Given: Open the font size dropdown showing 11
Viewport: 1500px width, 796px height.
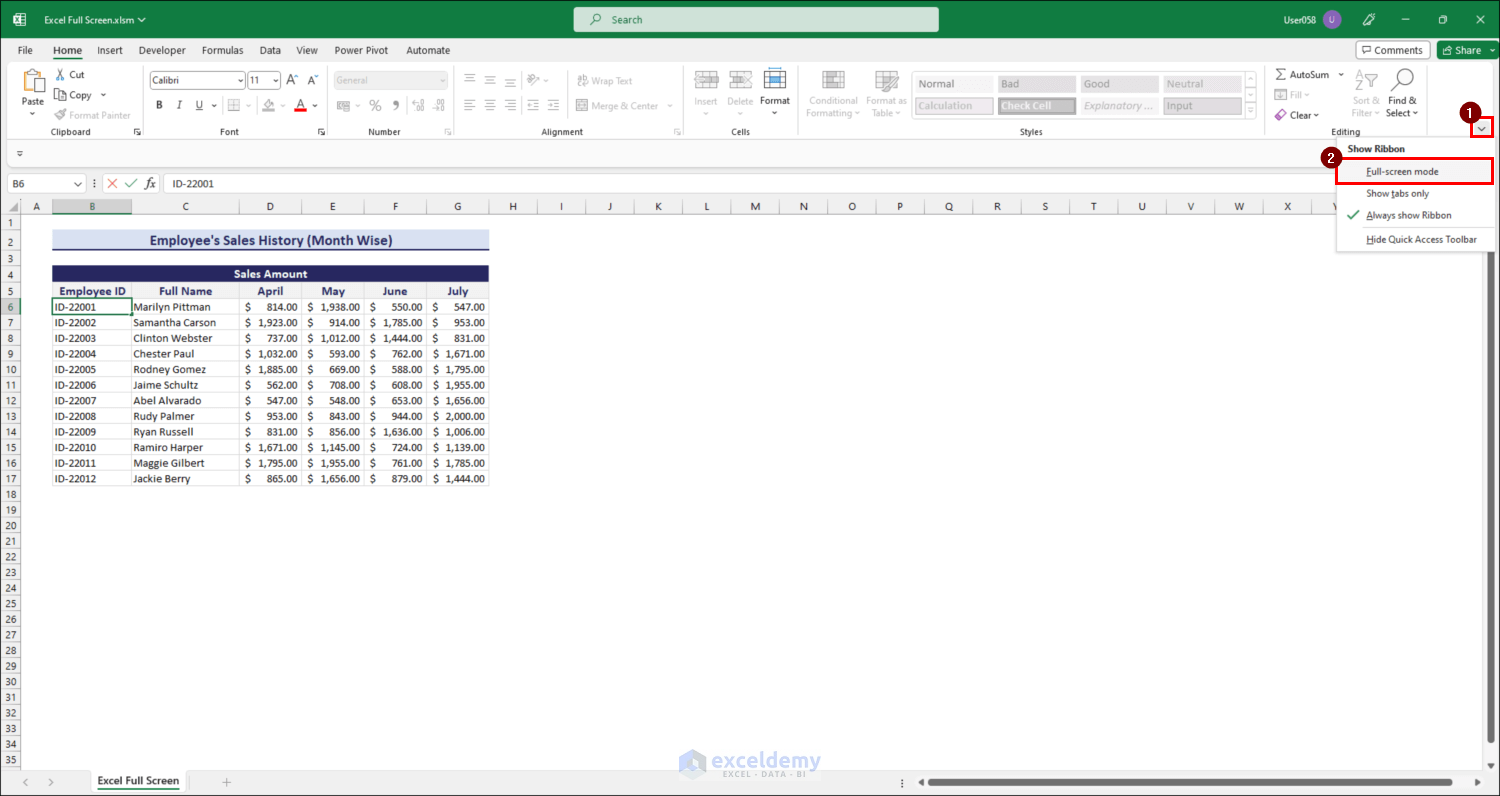Looking at the screenshot, I should (x=276, y=81).
